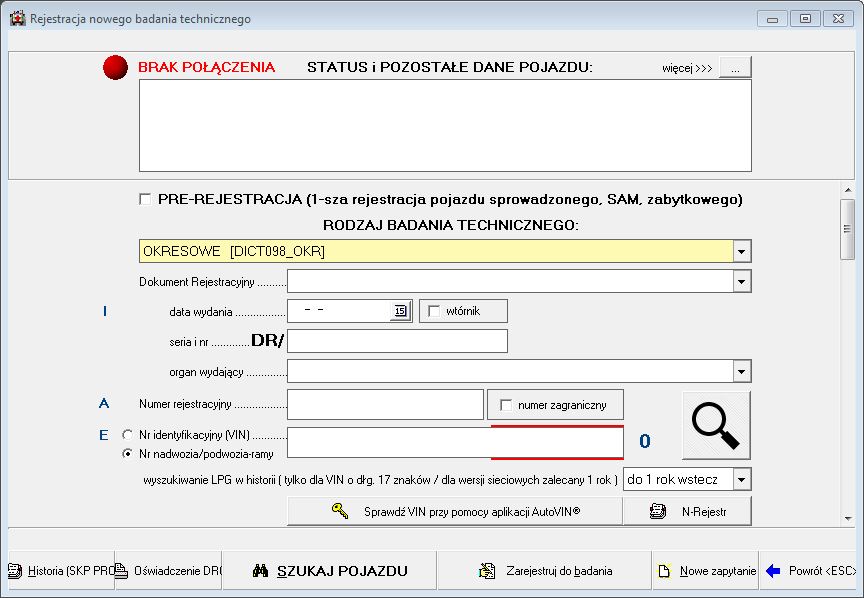Image resolution: width=864 pixels, height=598 pixels.
Task: Click the Numer rejestracyjny input field
Action: click(385, 405)
